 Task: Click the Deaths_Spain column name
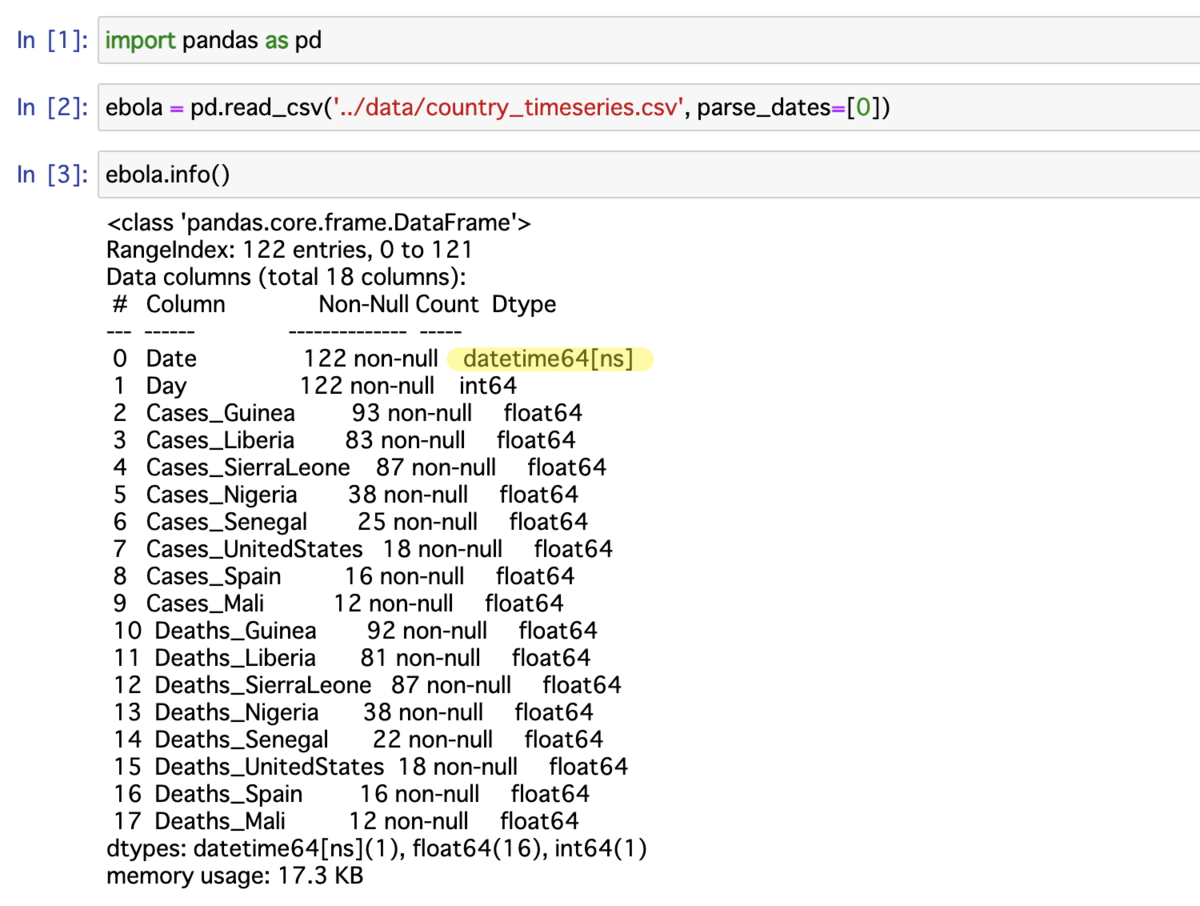tap(228, 794)
